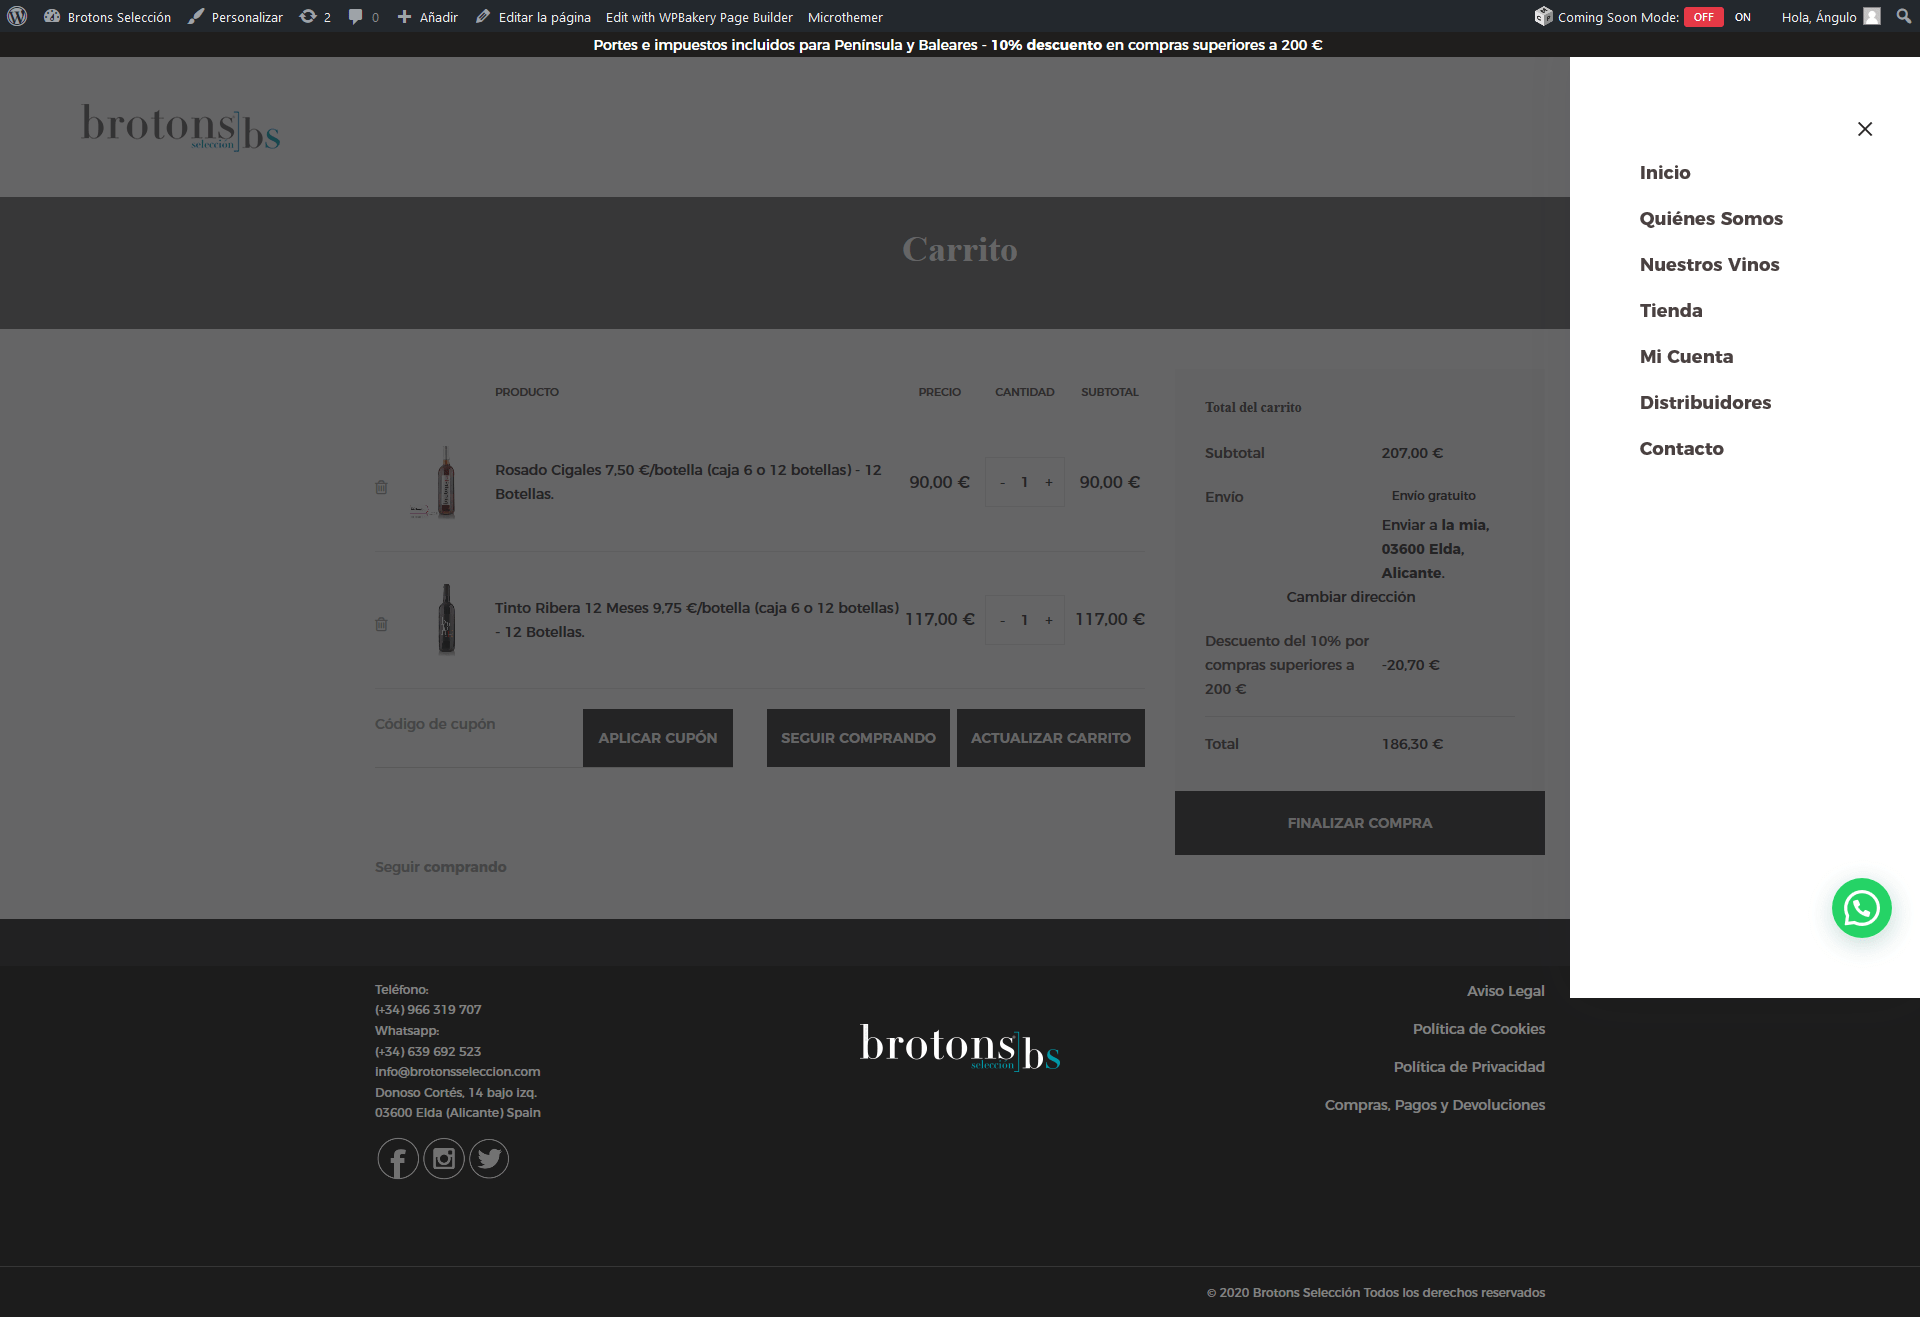
Task: Follow the Seguir comprando text link
Action: (440, 867)
